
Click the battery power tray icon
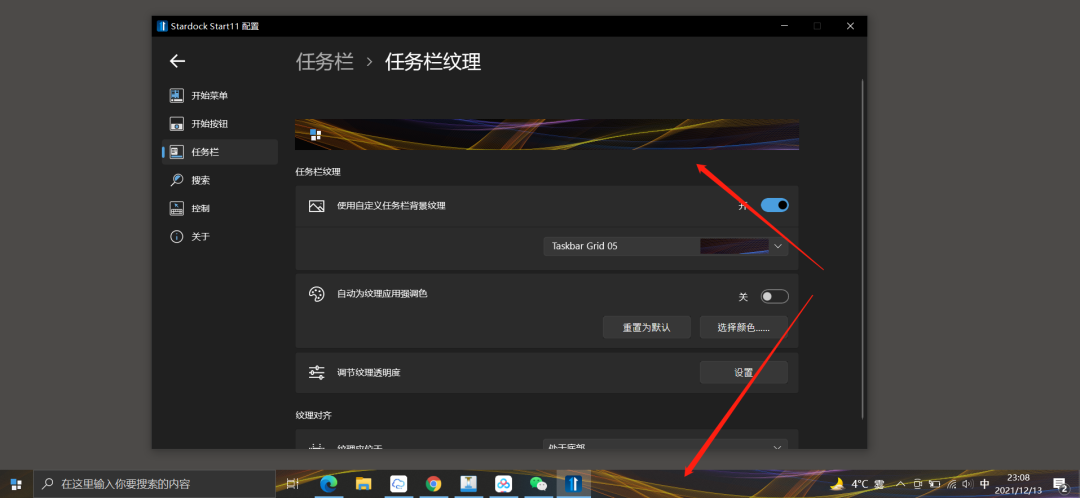click(x=935, y=484)
